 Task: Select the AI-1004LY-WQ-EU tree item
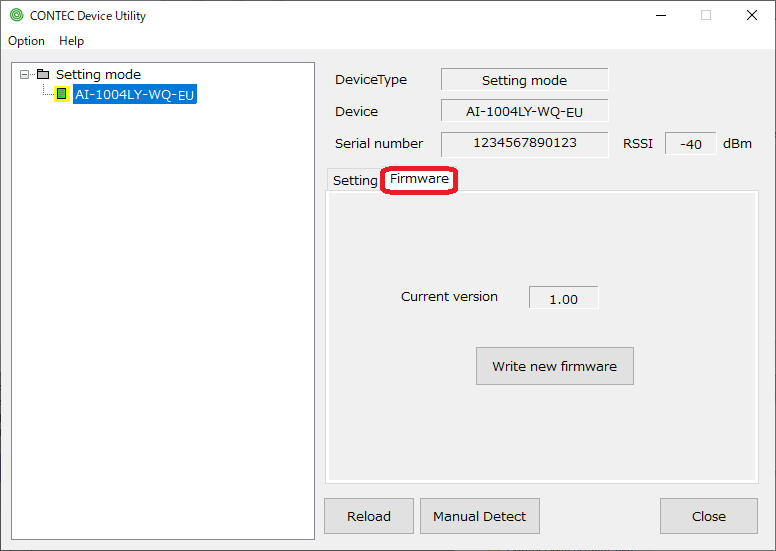[135, 94]
